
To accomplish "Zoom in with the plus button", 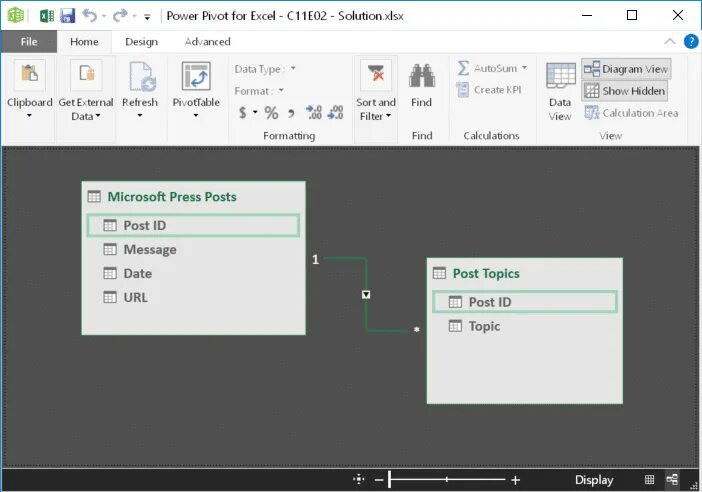I will (x=515, y=480).
